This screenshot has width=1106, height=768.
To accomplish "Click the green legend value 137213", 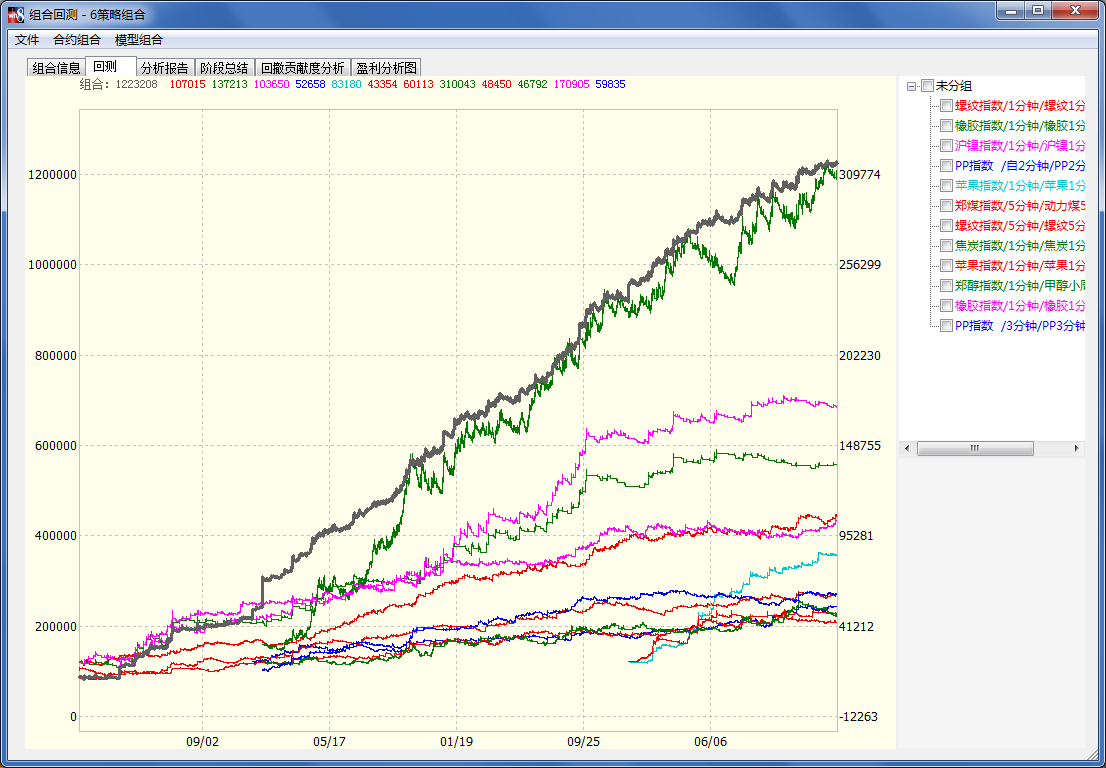I will coord(229,85).
